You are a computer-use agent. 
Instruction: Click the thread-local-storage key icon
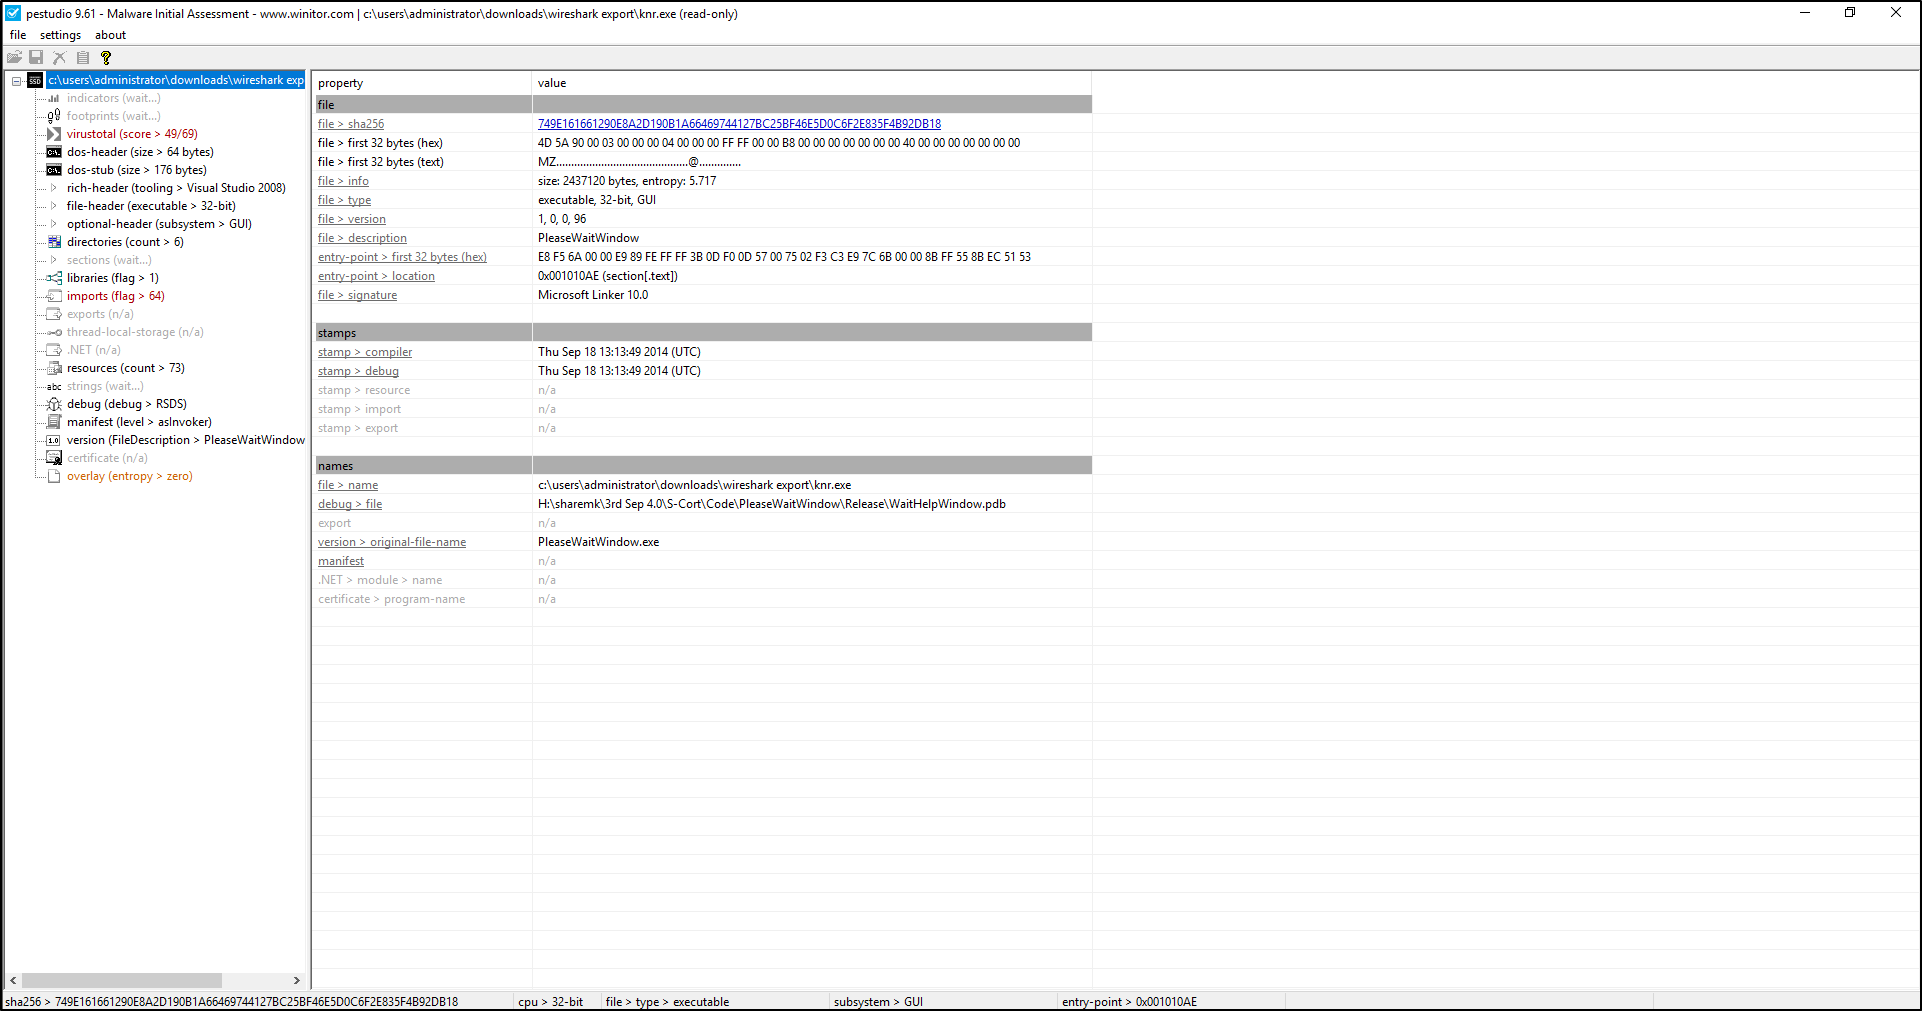[54, 332]
